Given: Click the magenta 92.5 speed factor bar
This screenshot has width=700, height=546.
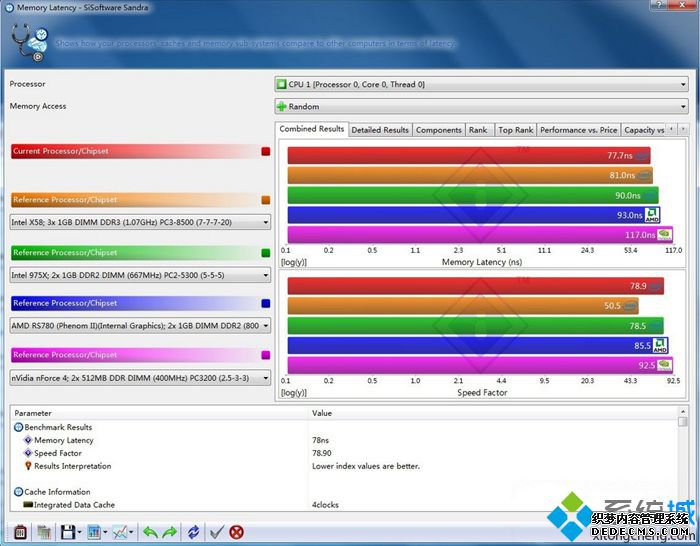Looking at the screenshot, I should (480, 365).
